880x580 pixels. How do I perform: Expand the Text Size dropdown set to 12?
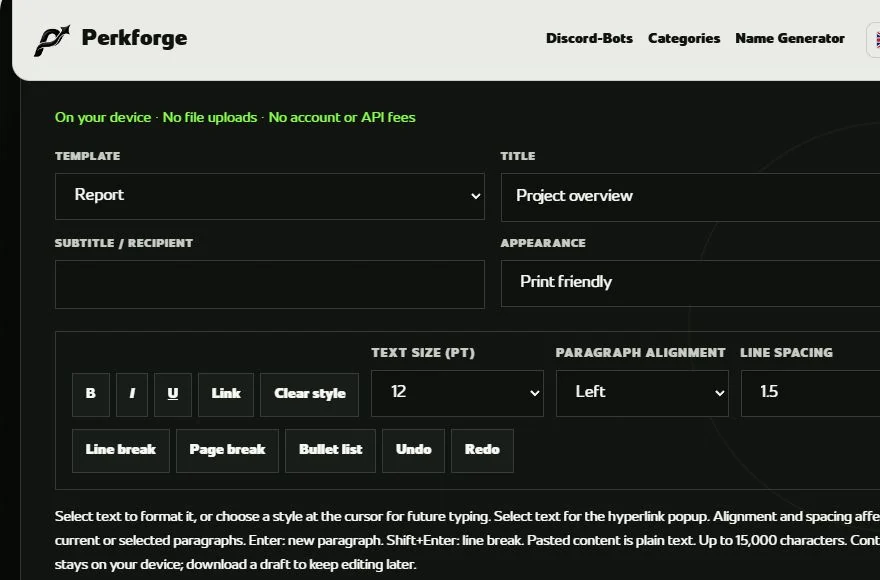pos(457,393)
